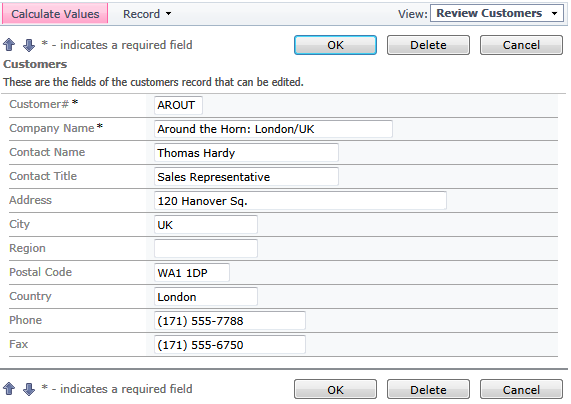This screenshot has width=571, height=404.
Task: Focus the Postal Code field
Action: pos(192,273)
